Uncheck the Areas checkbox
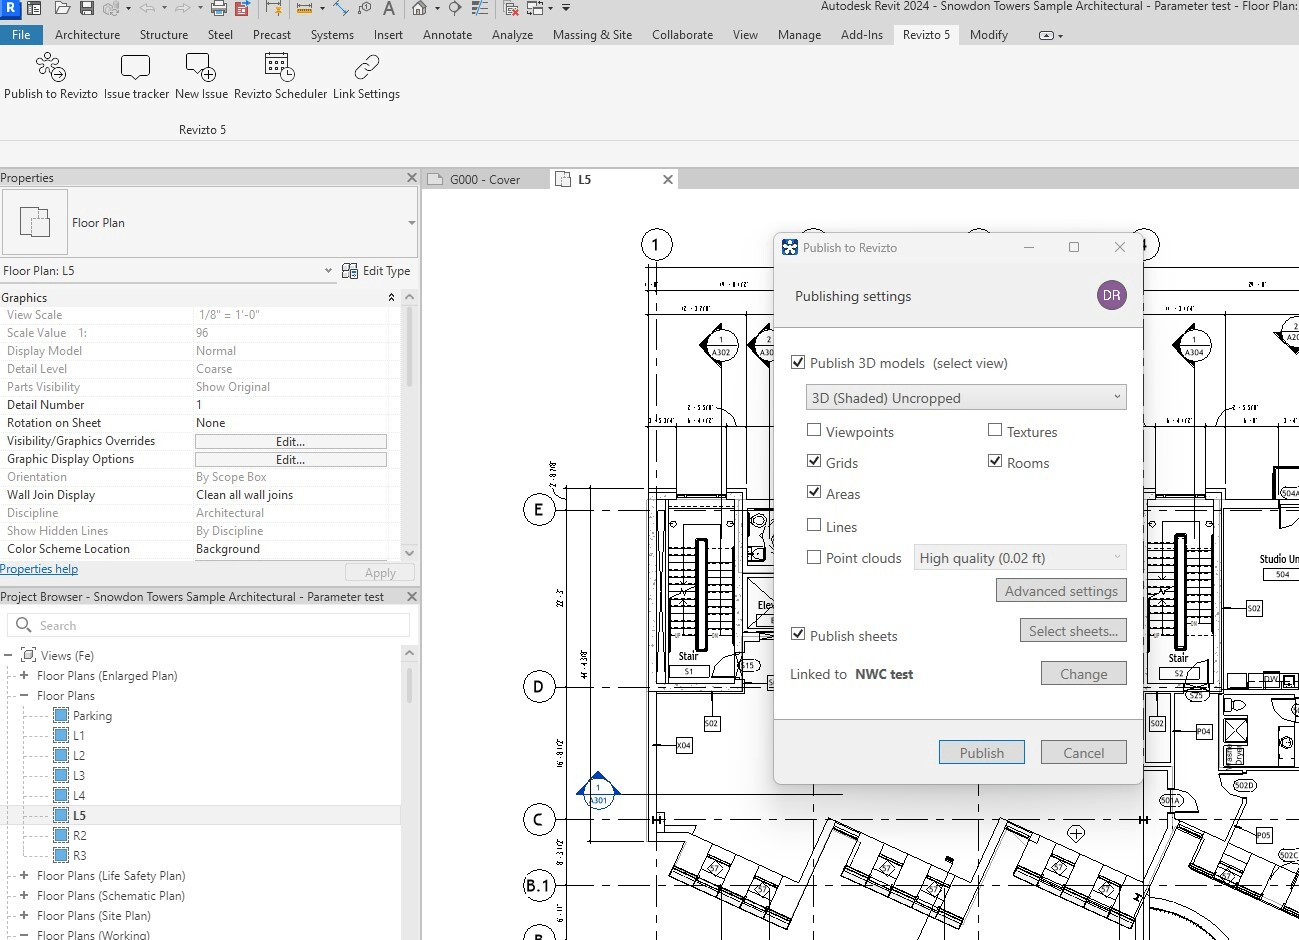The image size is (1299, 940). (814, 492)
